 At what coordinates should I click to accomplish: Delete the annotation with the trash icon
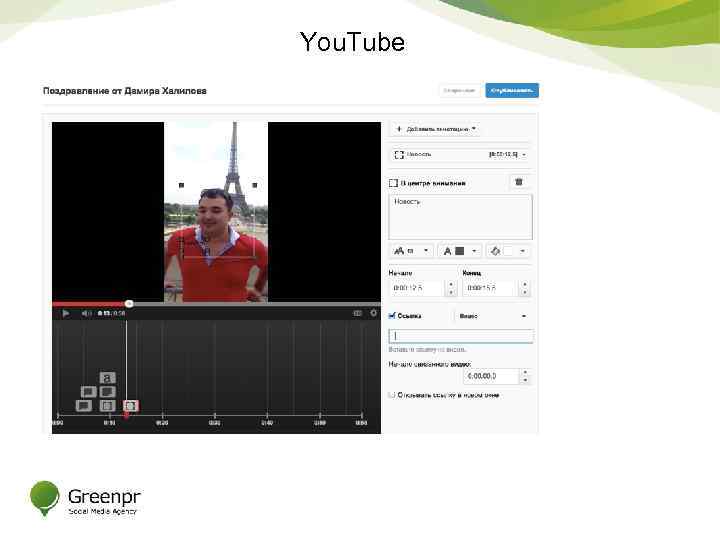point(519,182)
